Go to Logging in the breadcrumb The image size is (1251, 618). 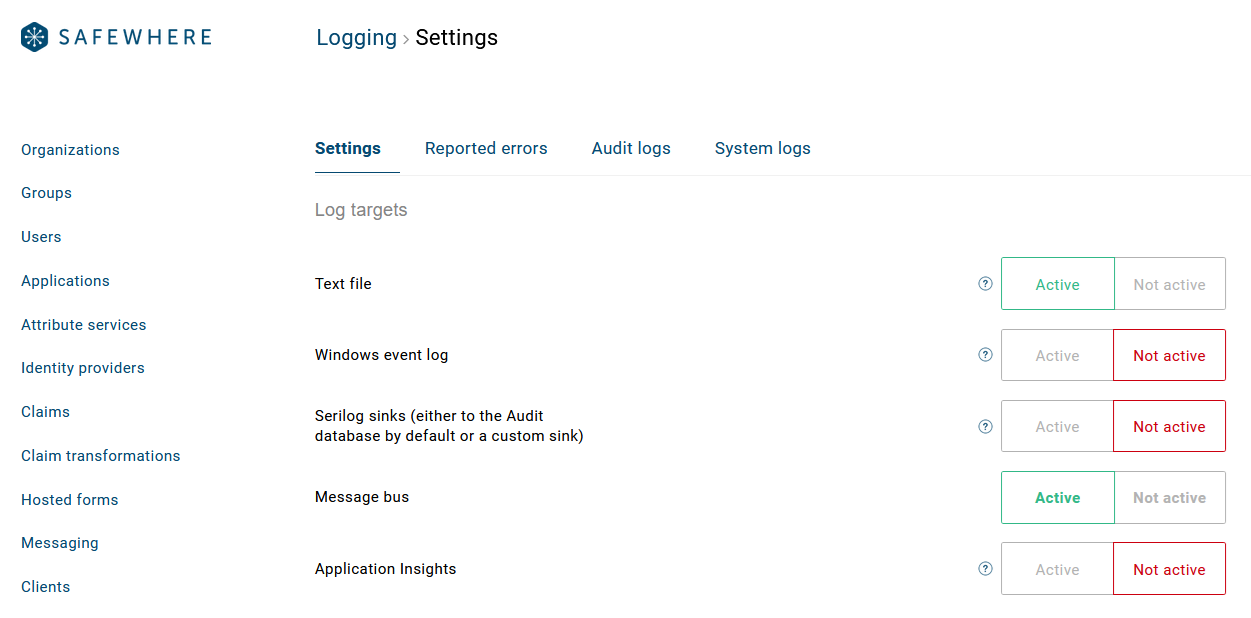click(x=356, y=38)
